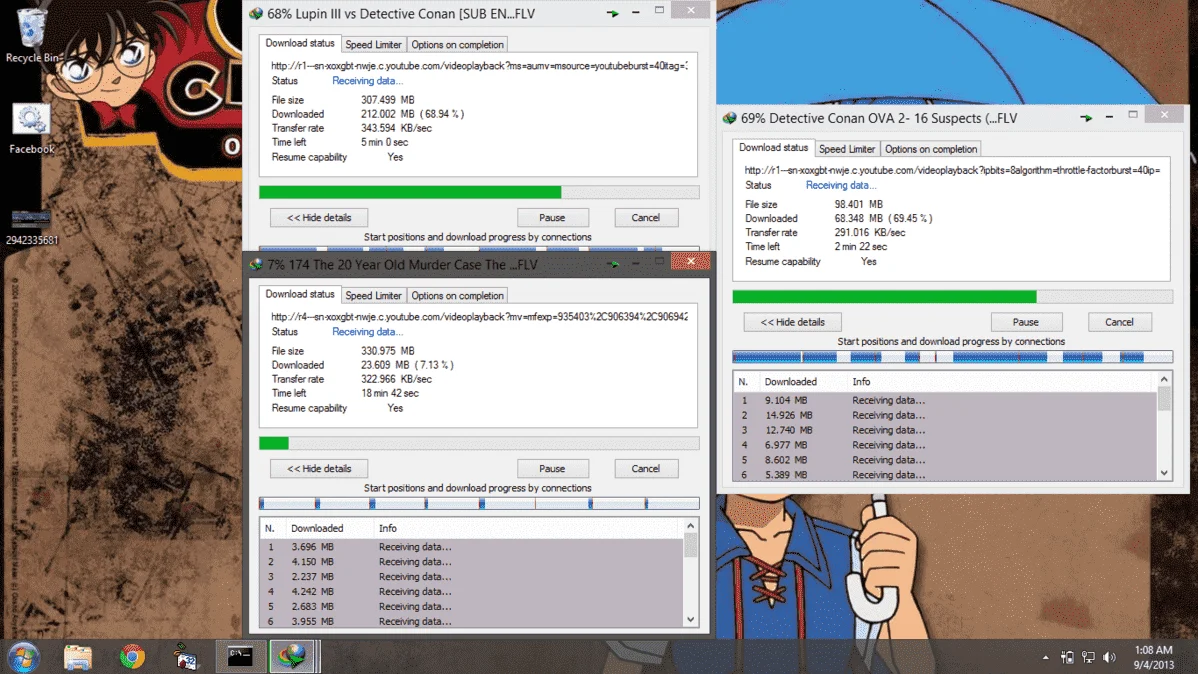Click green arrow icon in Lupin III title bar

coord(612,13)
